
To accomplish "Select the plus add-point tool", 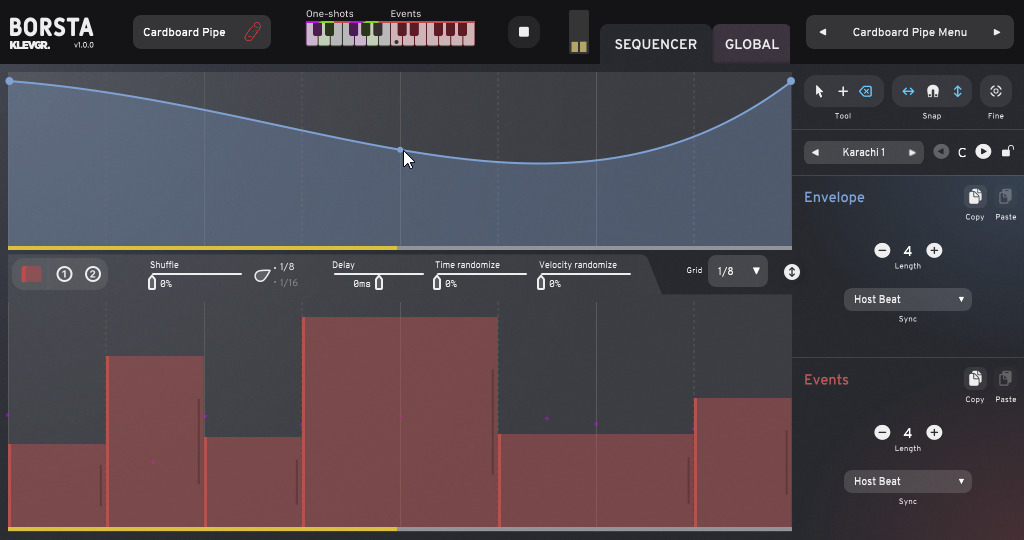I will point(843,91).
